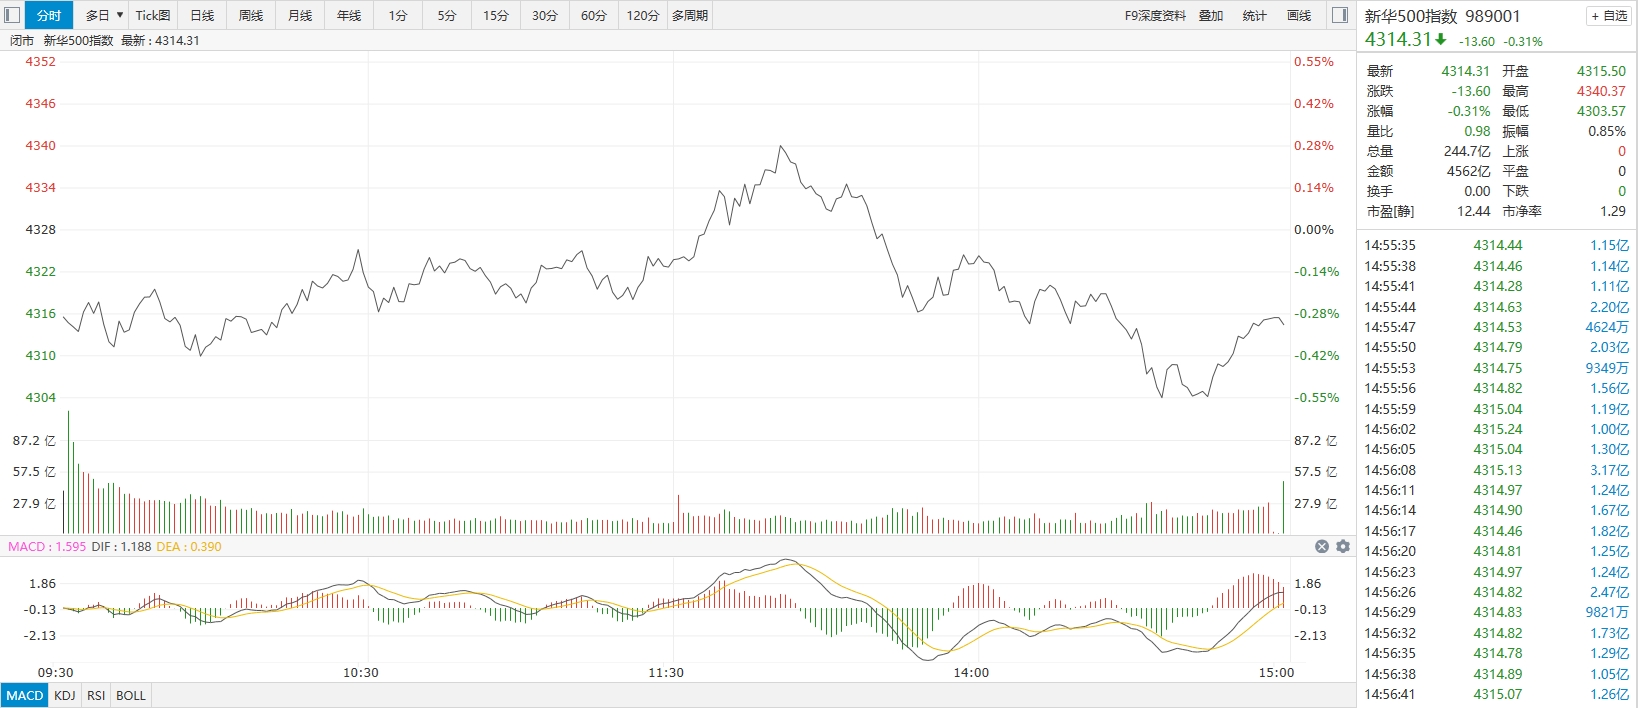1638x708 pixels.
Task: Toggle the right quote panel icon
Action: click(x=1340, y=15)
